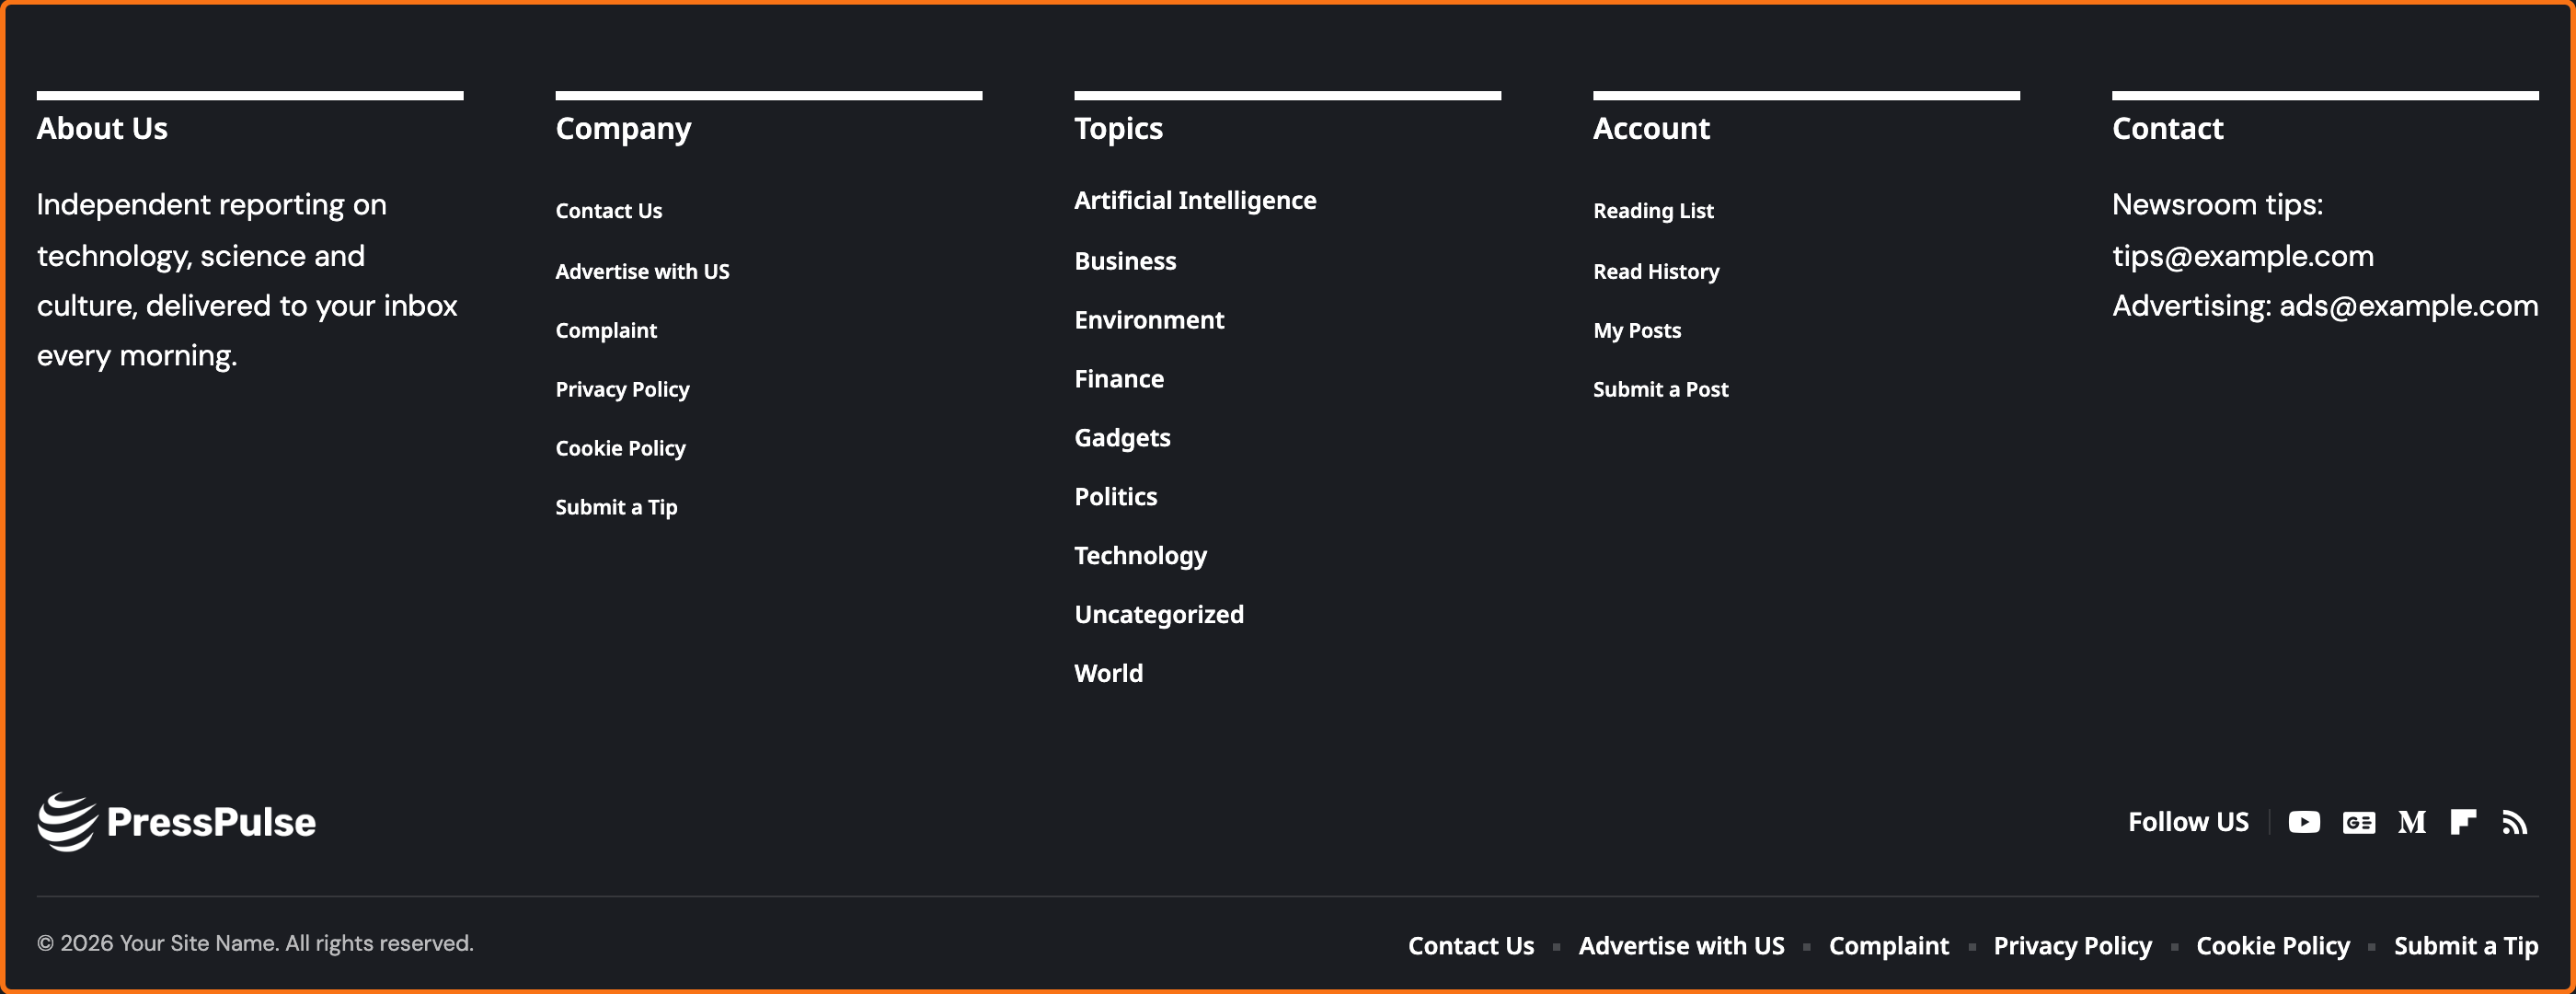Open the RSS feed icon

(x=2515, y=822)
